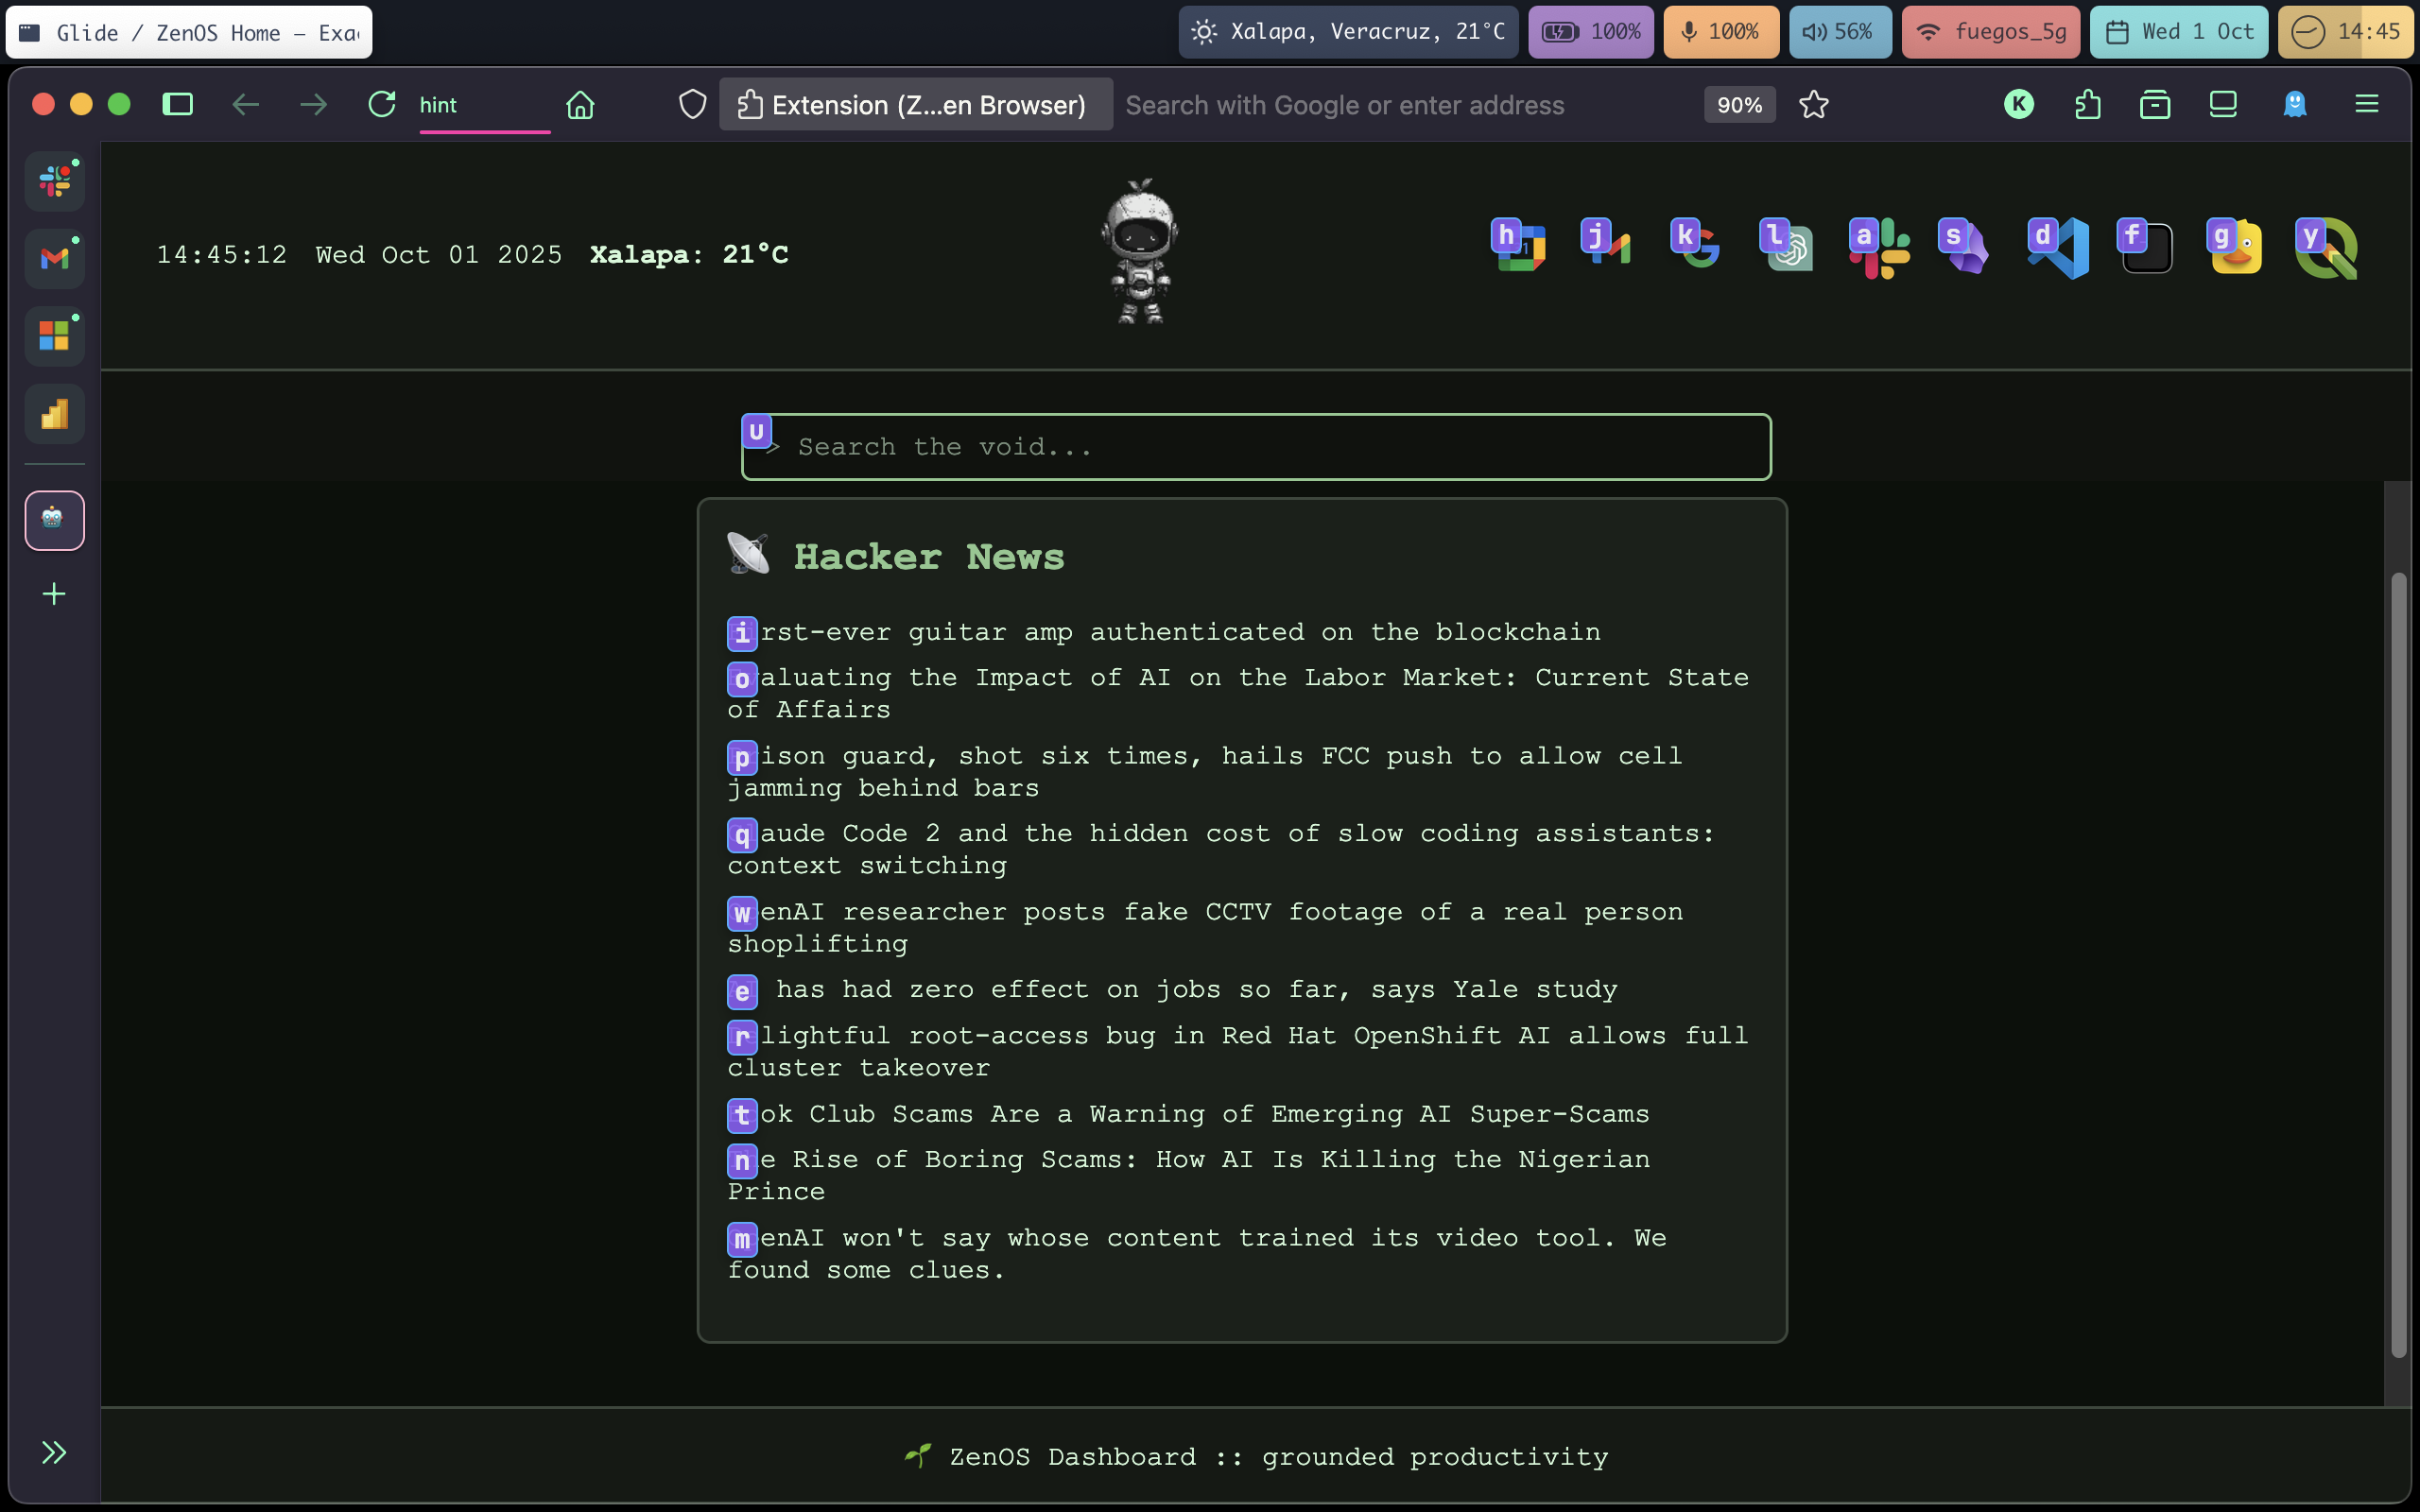Open the Yale study jobs headline
The height and width of the screenshot is (1512, 2420).
(1195, 990)
